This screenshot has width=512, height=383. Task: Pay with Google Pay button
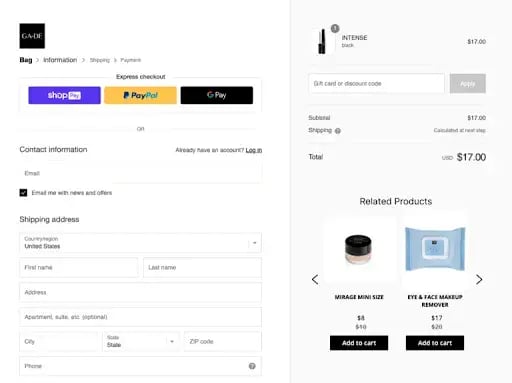point(217,95)
